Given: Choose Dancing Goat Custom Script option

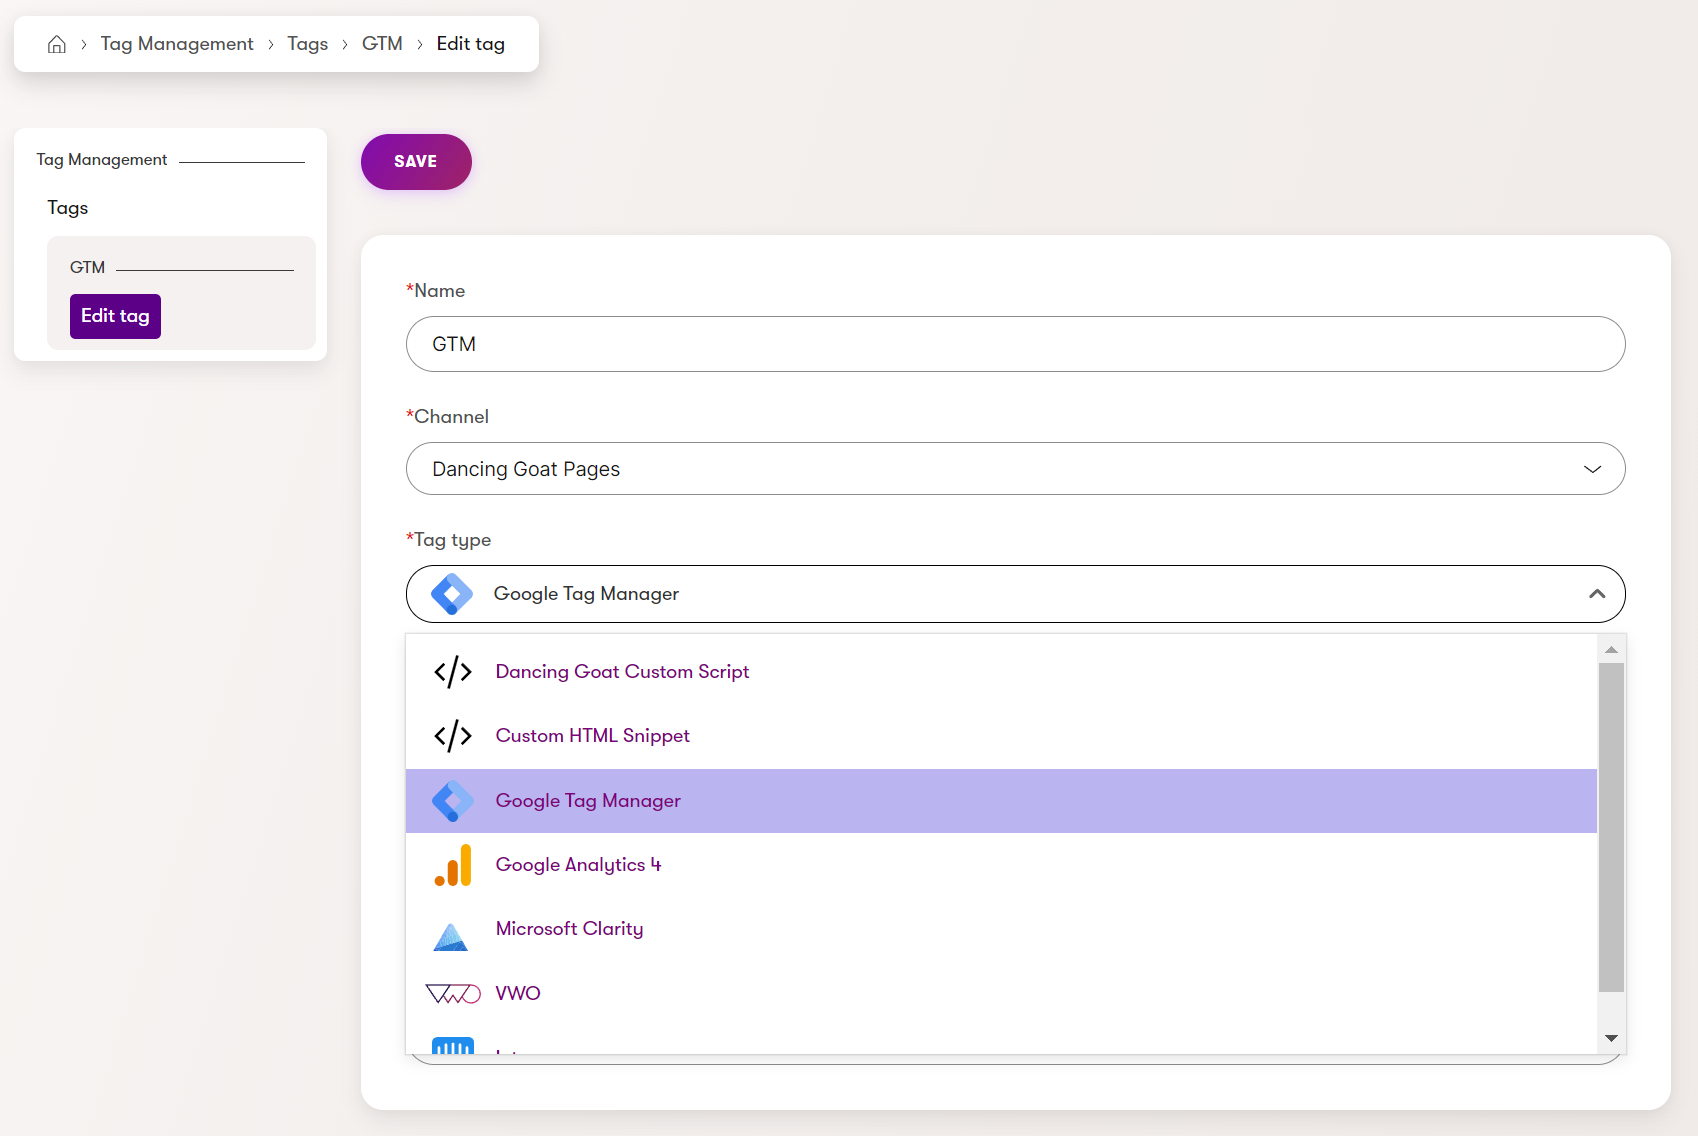Looking at the screenshot, I should (x=1001, y=672).
